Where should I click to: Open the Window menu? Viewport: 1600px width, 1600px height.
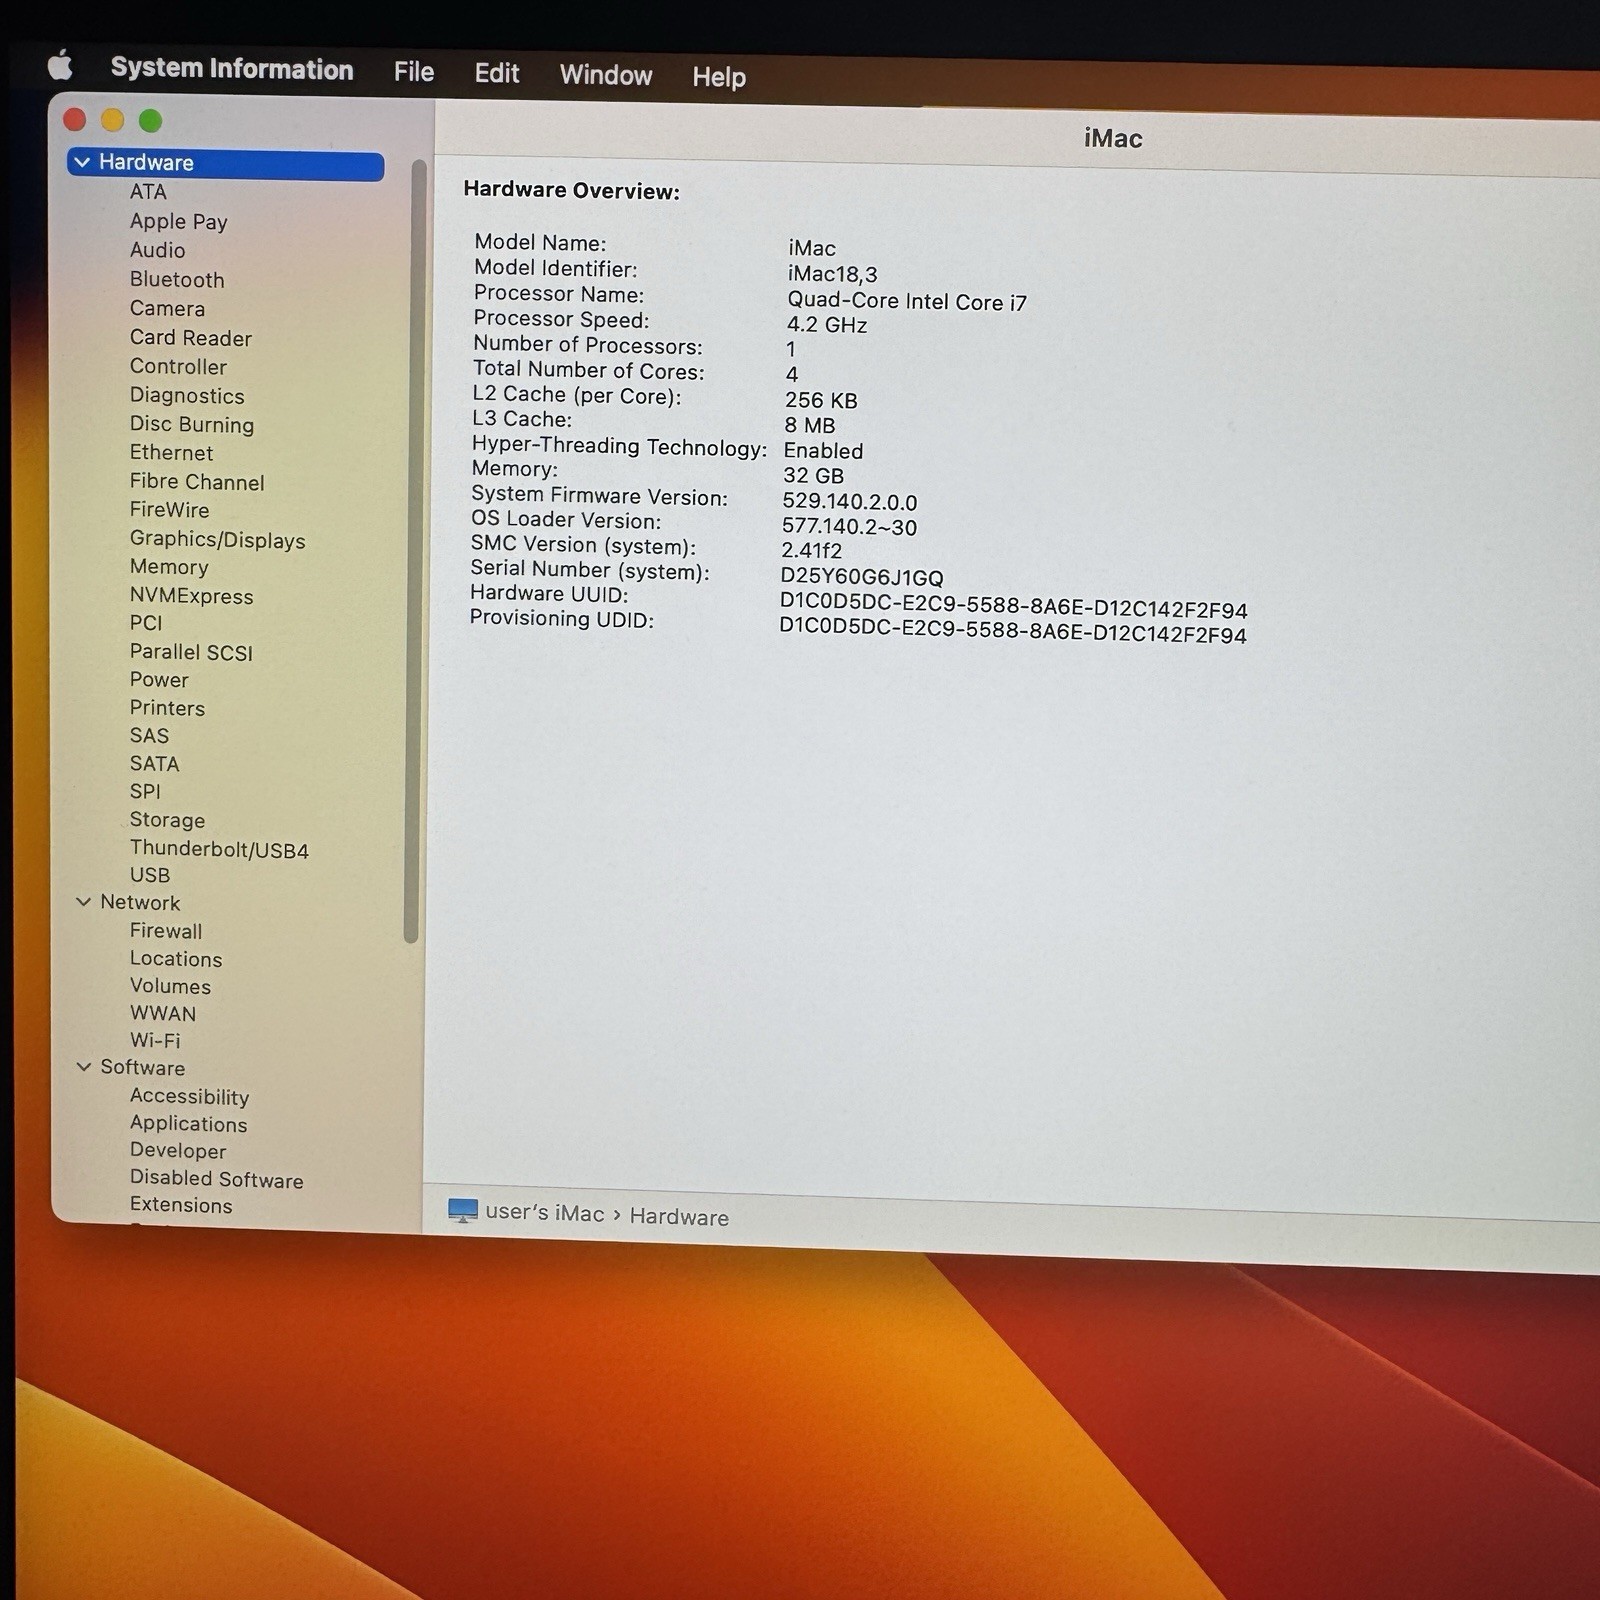click(605, 75)
